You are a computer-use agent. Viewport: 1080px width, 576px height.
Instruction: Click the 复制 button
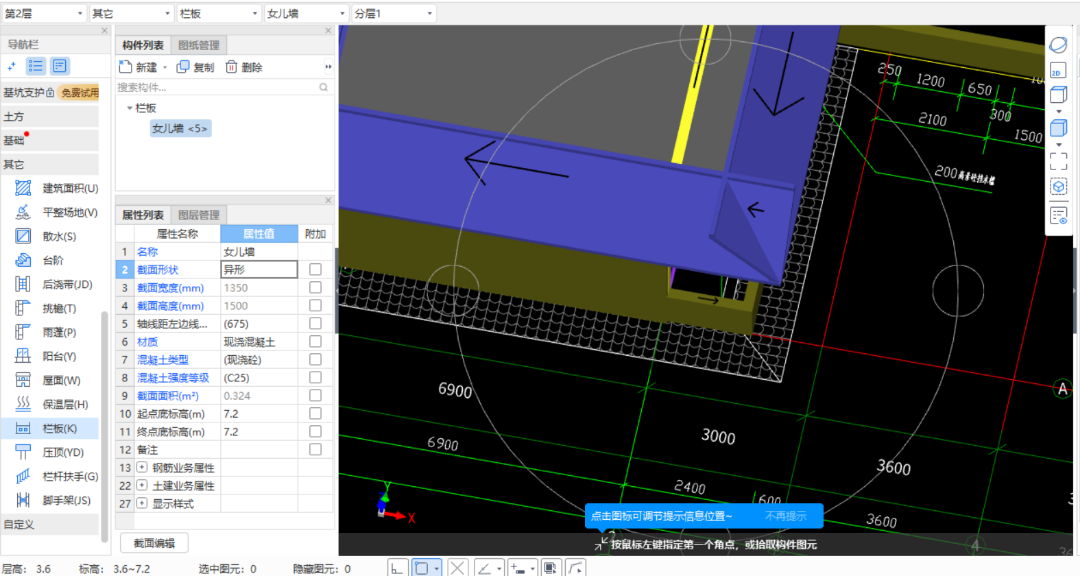pos(196,67)
